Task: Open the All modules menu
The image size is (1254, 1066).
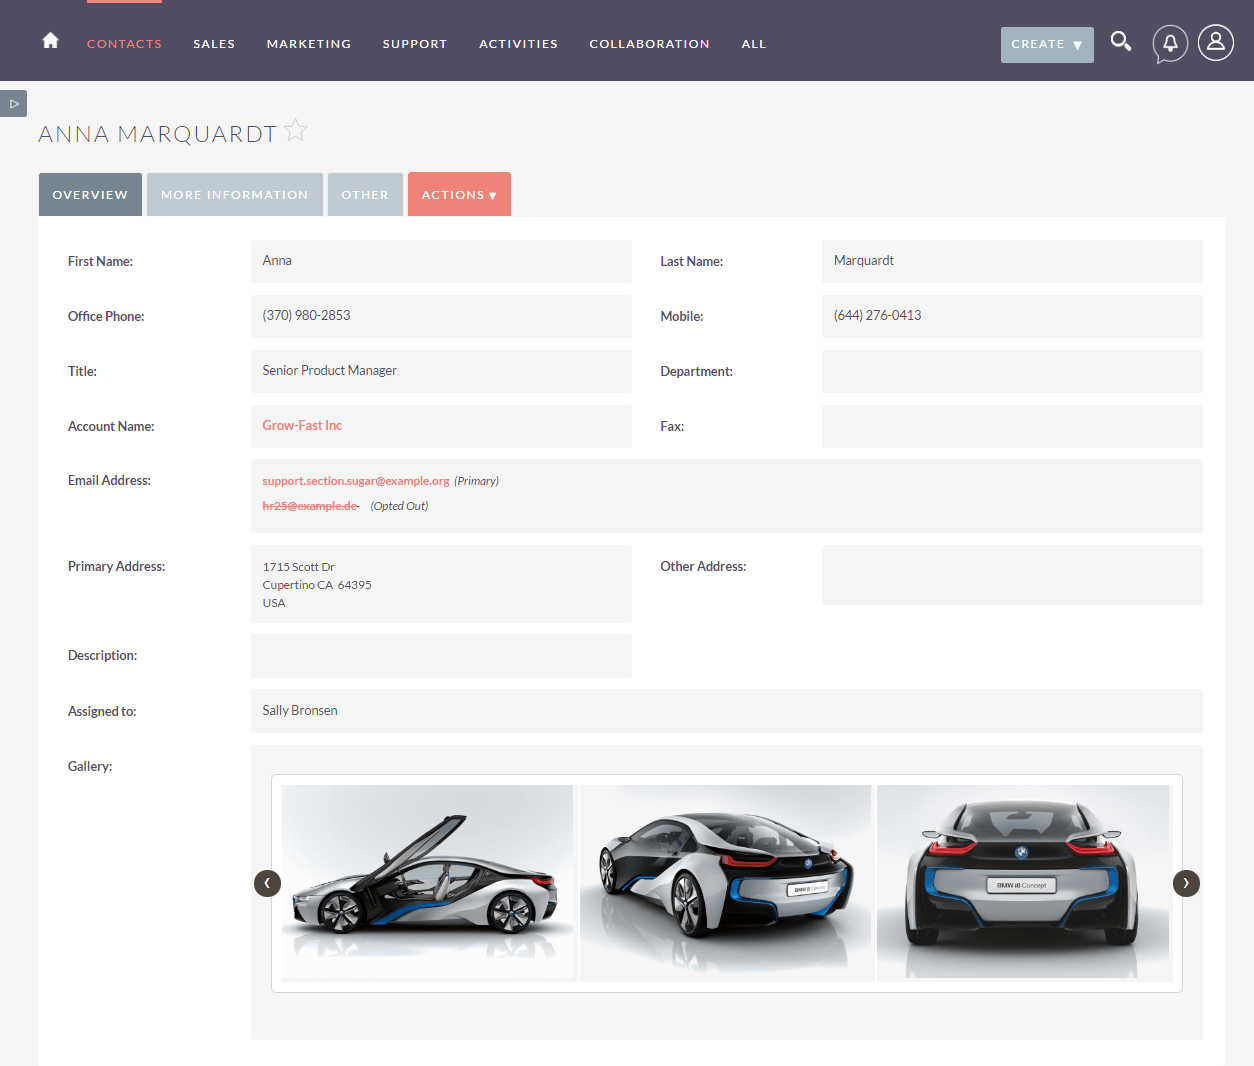Action: coord(754,44)
